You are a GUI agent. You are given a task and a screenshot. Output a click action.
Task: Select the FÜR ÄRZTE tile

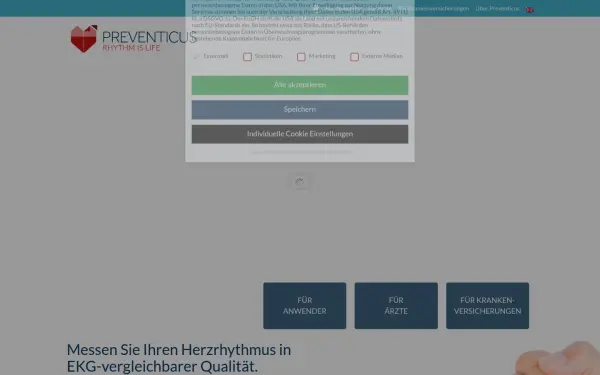396,306
